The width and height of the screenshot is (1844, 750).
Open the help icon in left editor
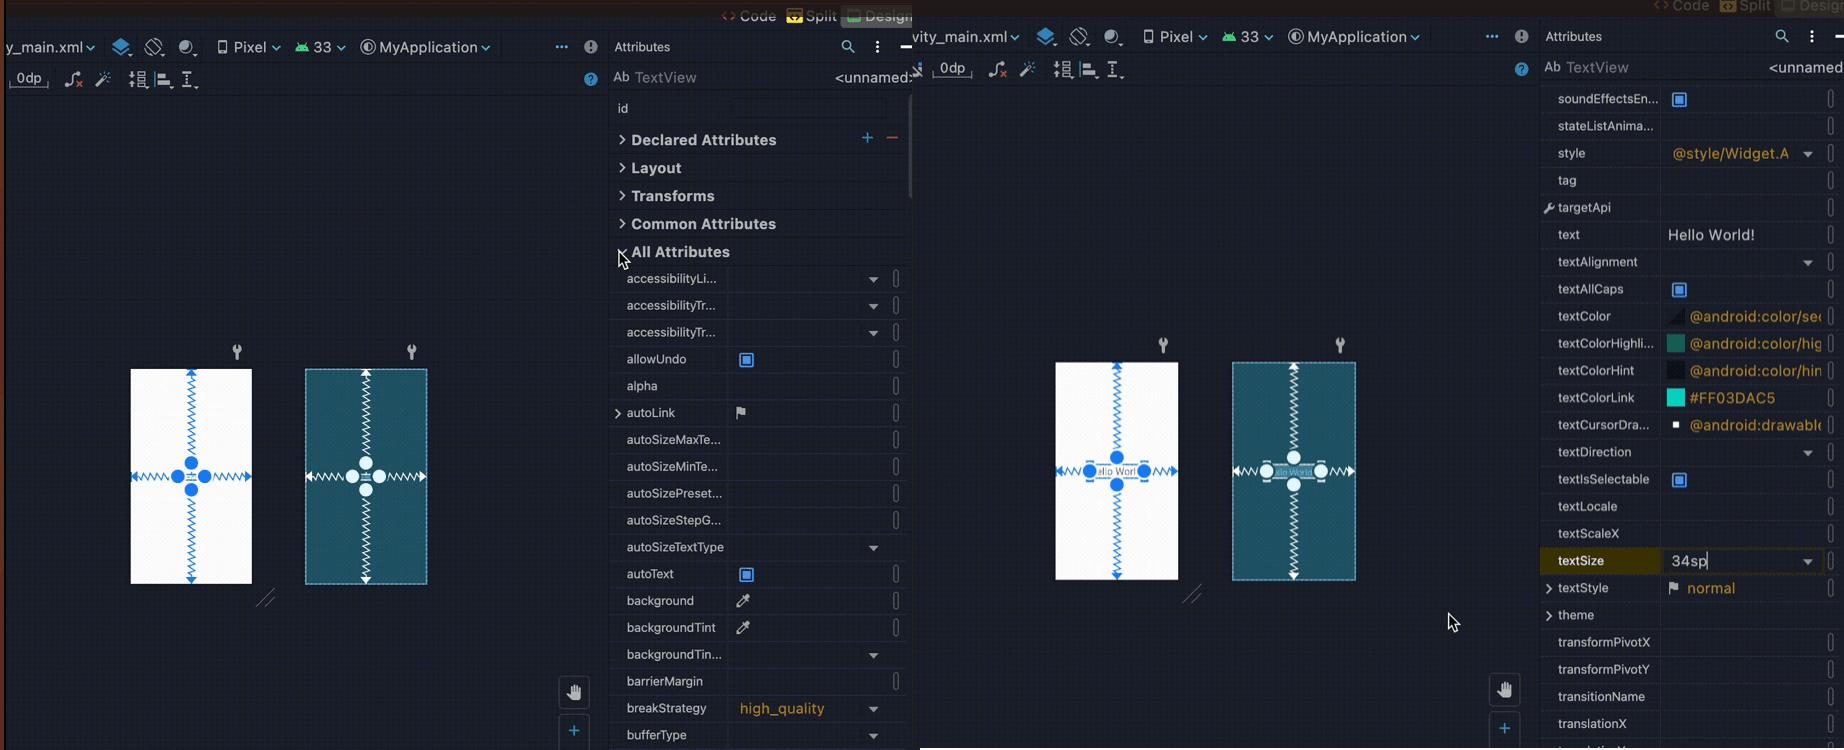coord(591,79)
